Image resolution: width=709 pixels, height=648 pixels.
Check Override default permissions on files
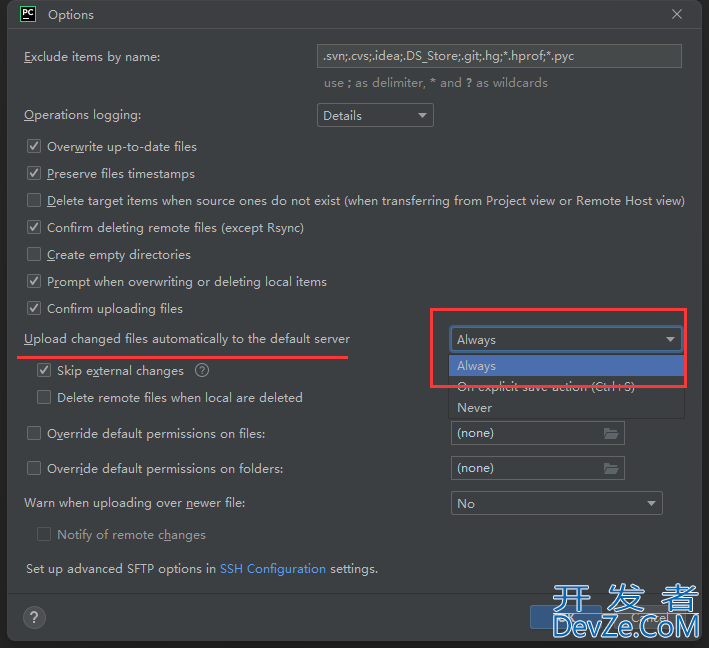coord(34,433)
